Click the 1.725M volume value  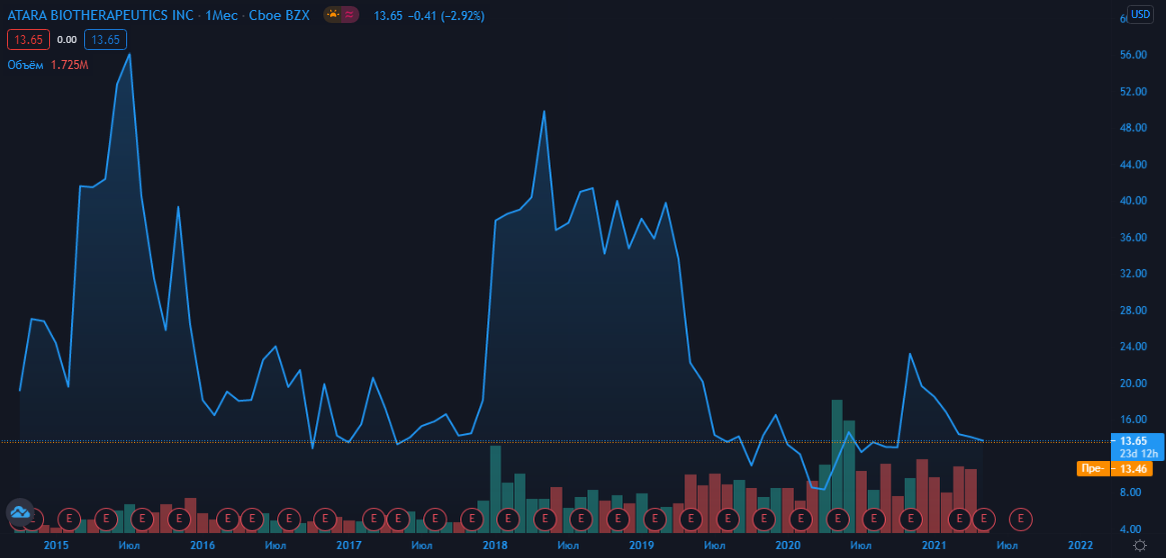pyautogui.click(x=69, y=65)
